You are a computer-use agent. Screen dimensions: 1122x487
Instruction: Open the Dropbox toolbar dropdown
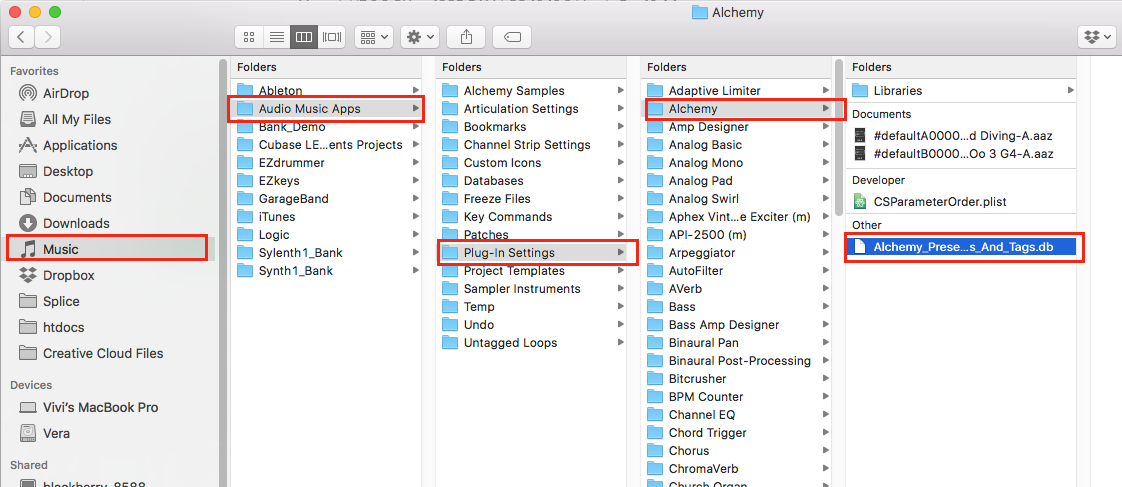click(1096, 36)
